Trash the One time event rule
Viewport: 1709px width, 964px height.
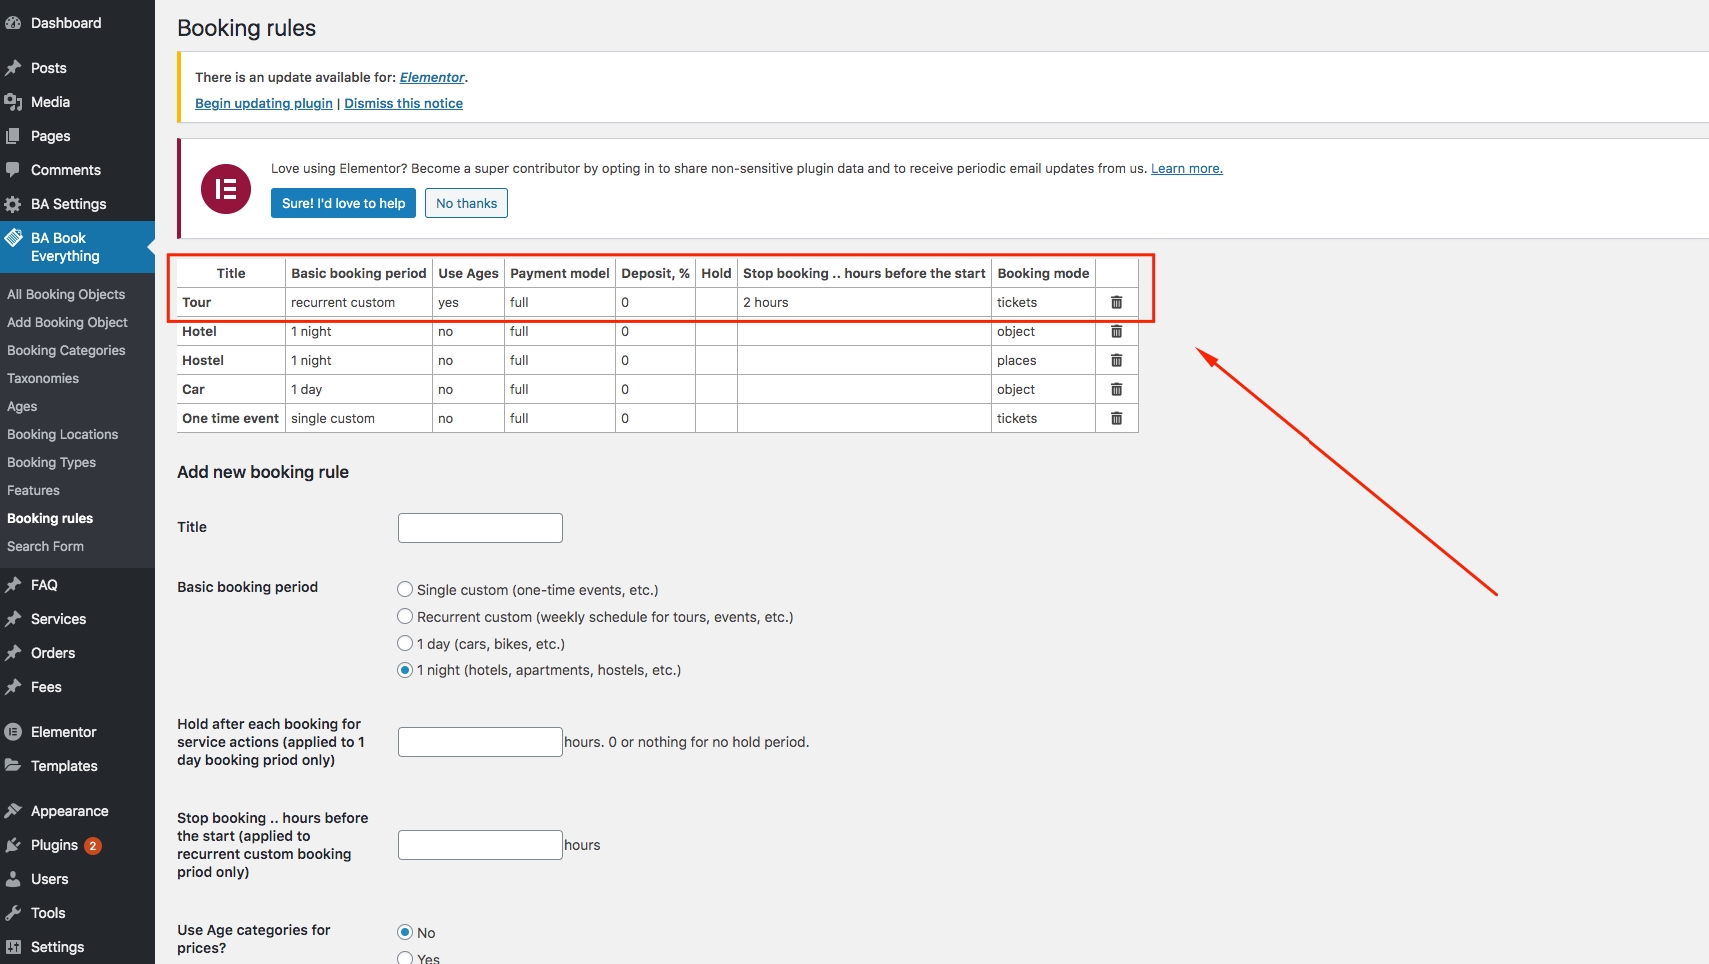pos(1116,418)
